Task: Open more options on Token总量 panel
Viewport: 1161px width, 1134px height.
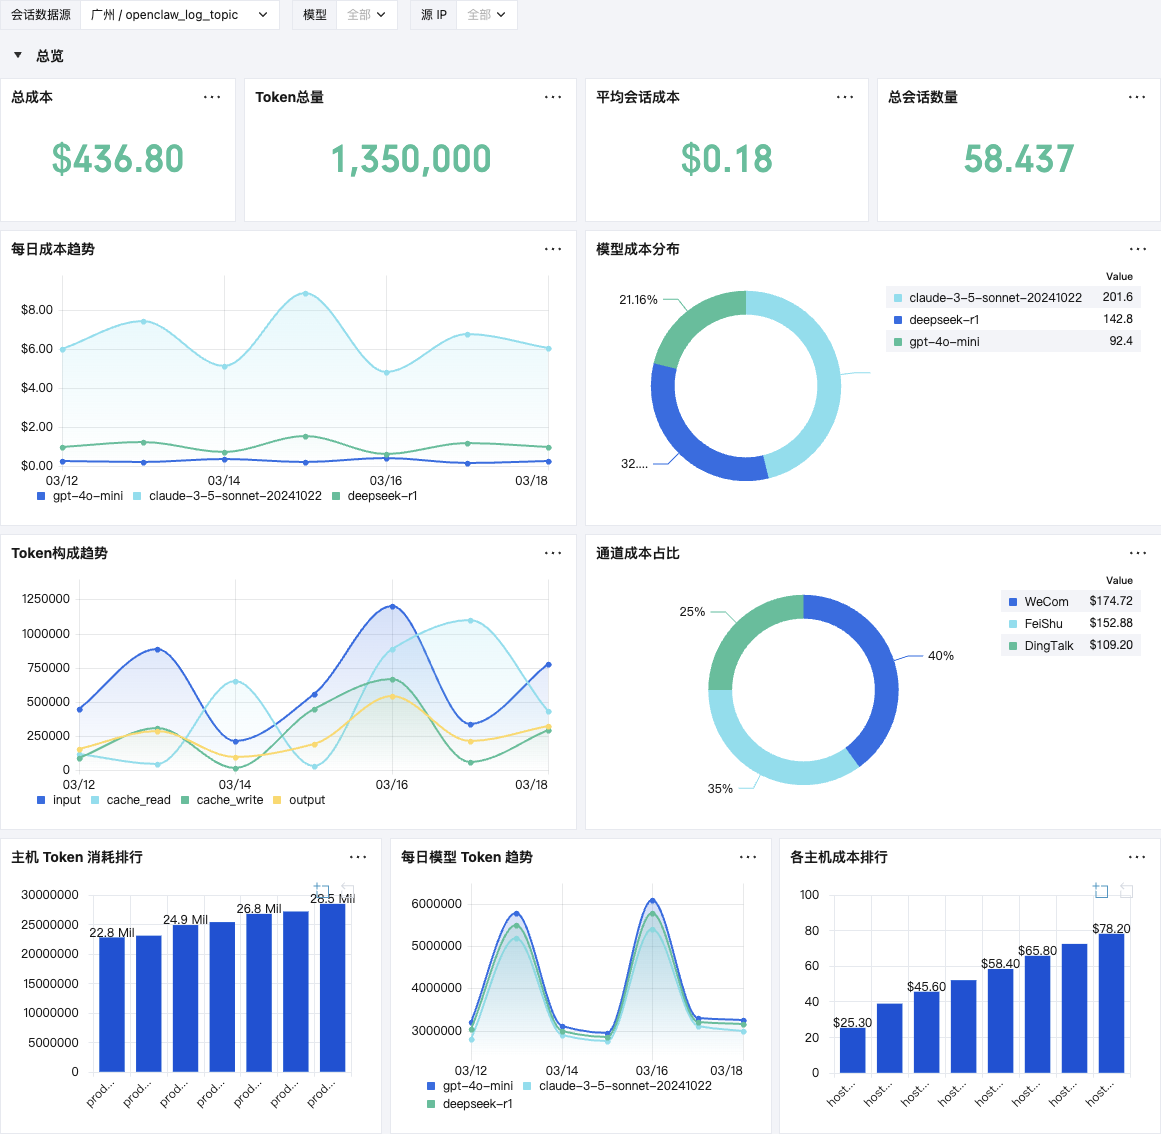Action: (x=553, y=97)
